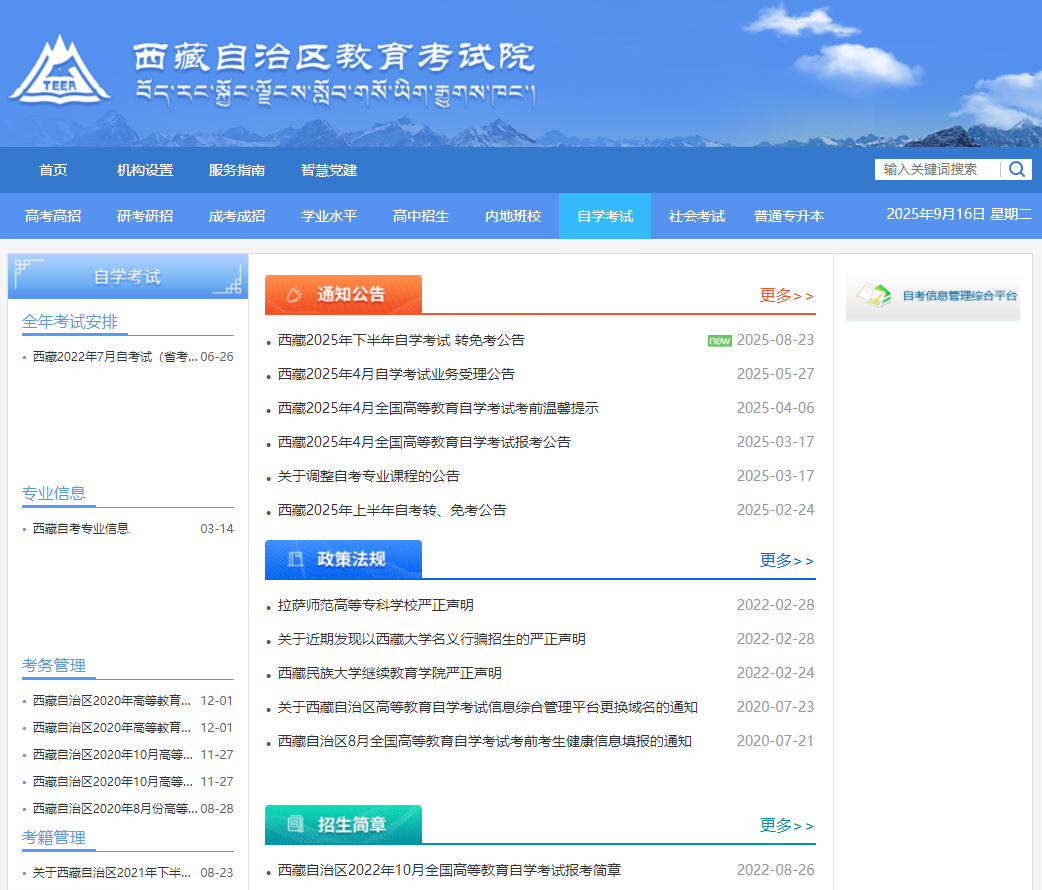This screenshot has width=1042, height=890.
Task: Switch to 普通专升本 navigation tab
Action: pyautogui.click(x=789, y=216)
